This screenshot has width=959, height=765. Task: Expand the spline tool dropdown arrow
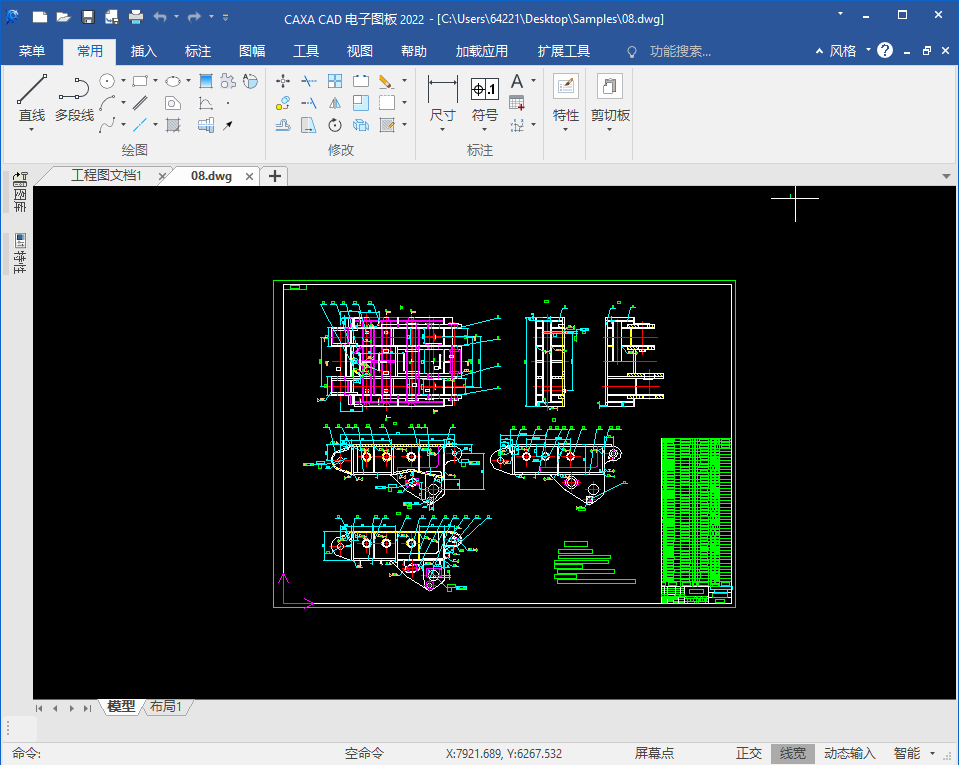[x=124, y=125]
